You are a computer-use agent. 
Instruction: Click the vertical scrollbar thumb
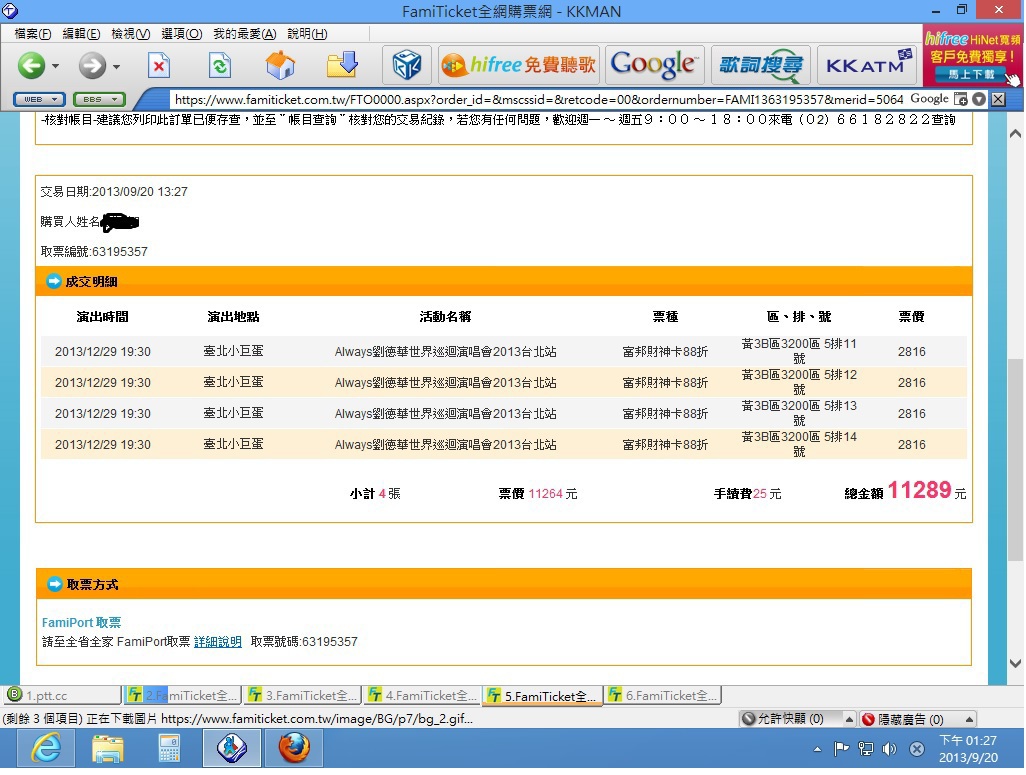(x=1016, y=460)
